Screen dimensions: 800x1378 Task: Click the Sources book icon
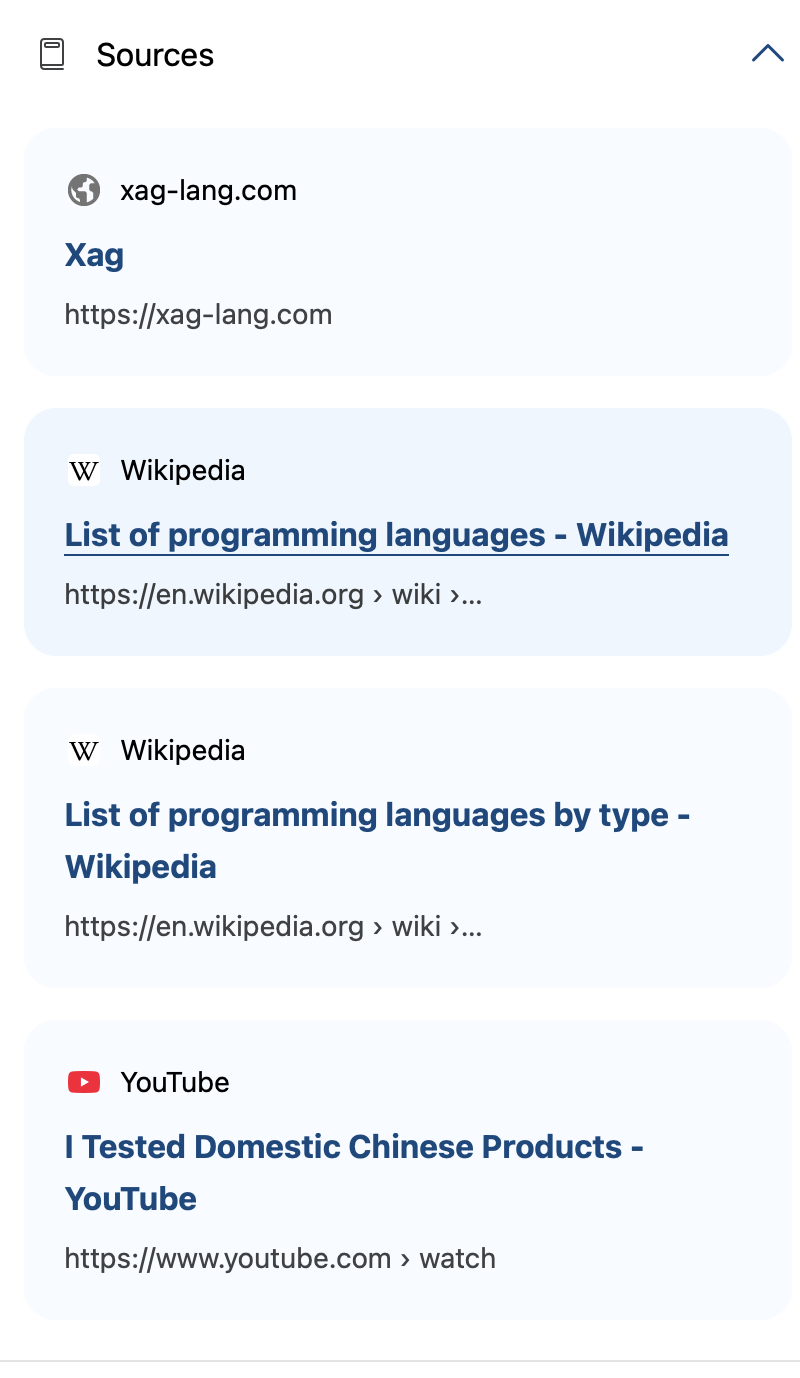(x=52, y=54)
